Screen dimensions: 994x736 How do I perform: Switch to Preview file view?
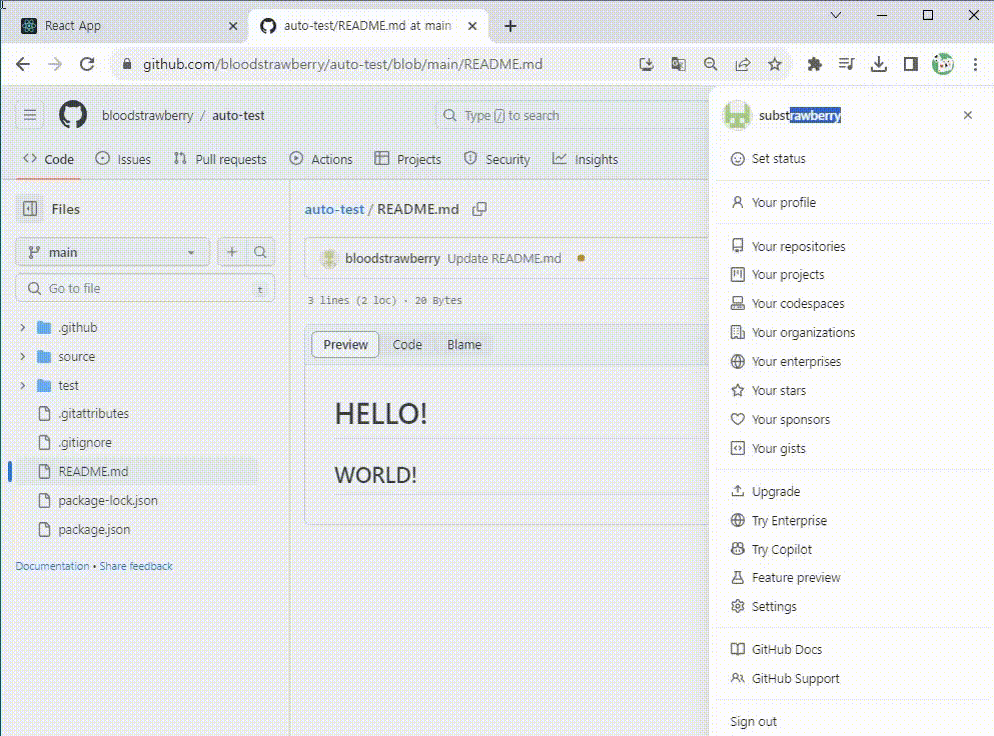(345, 344)
